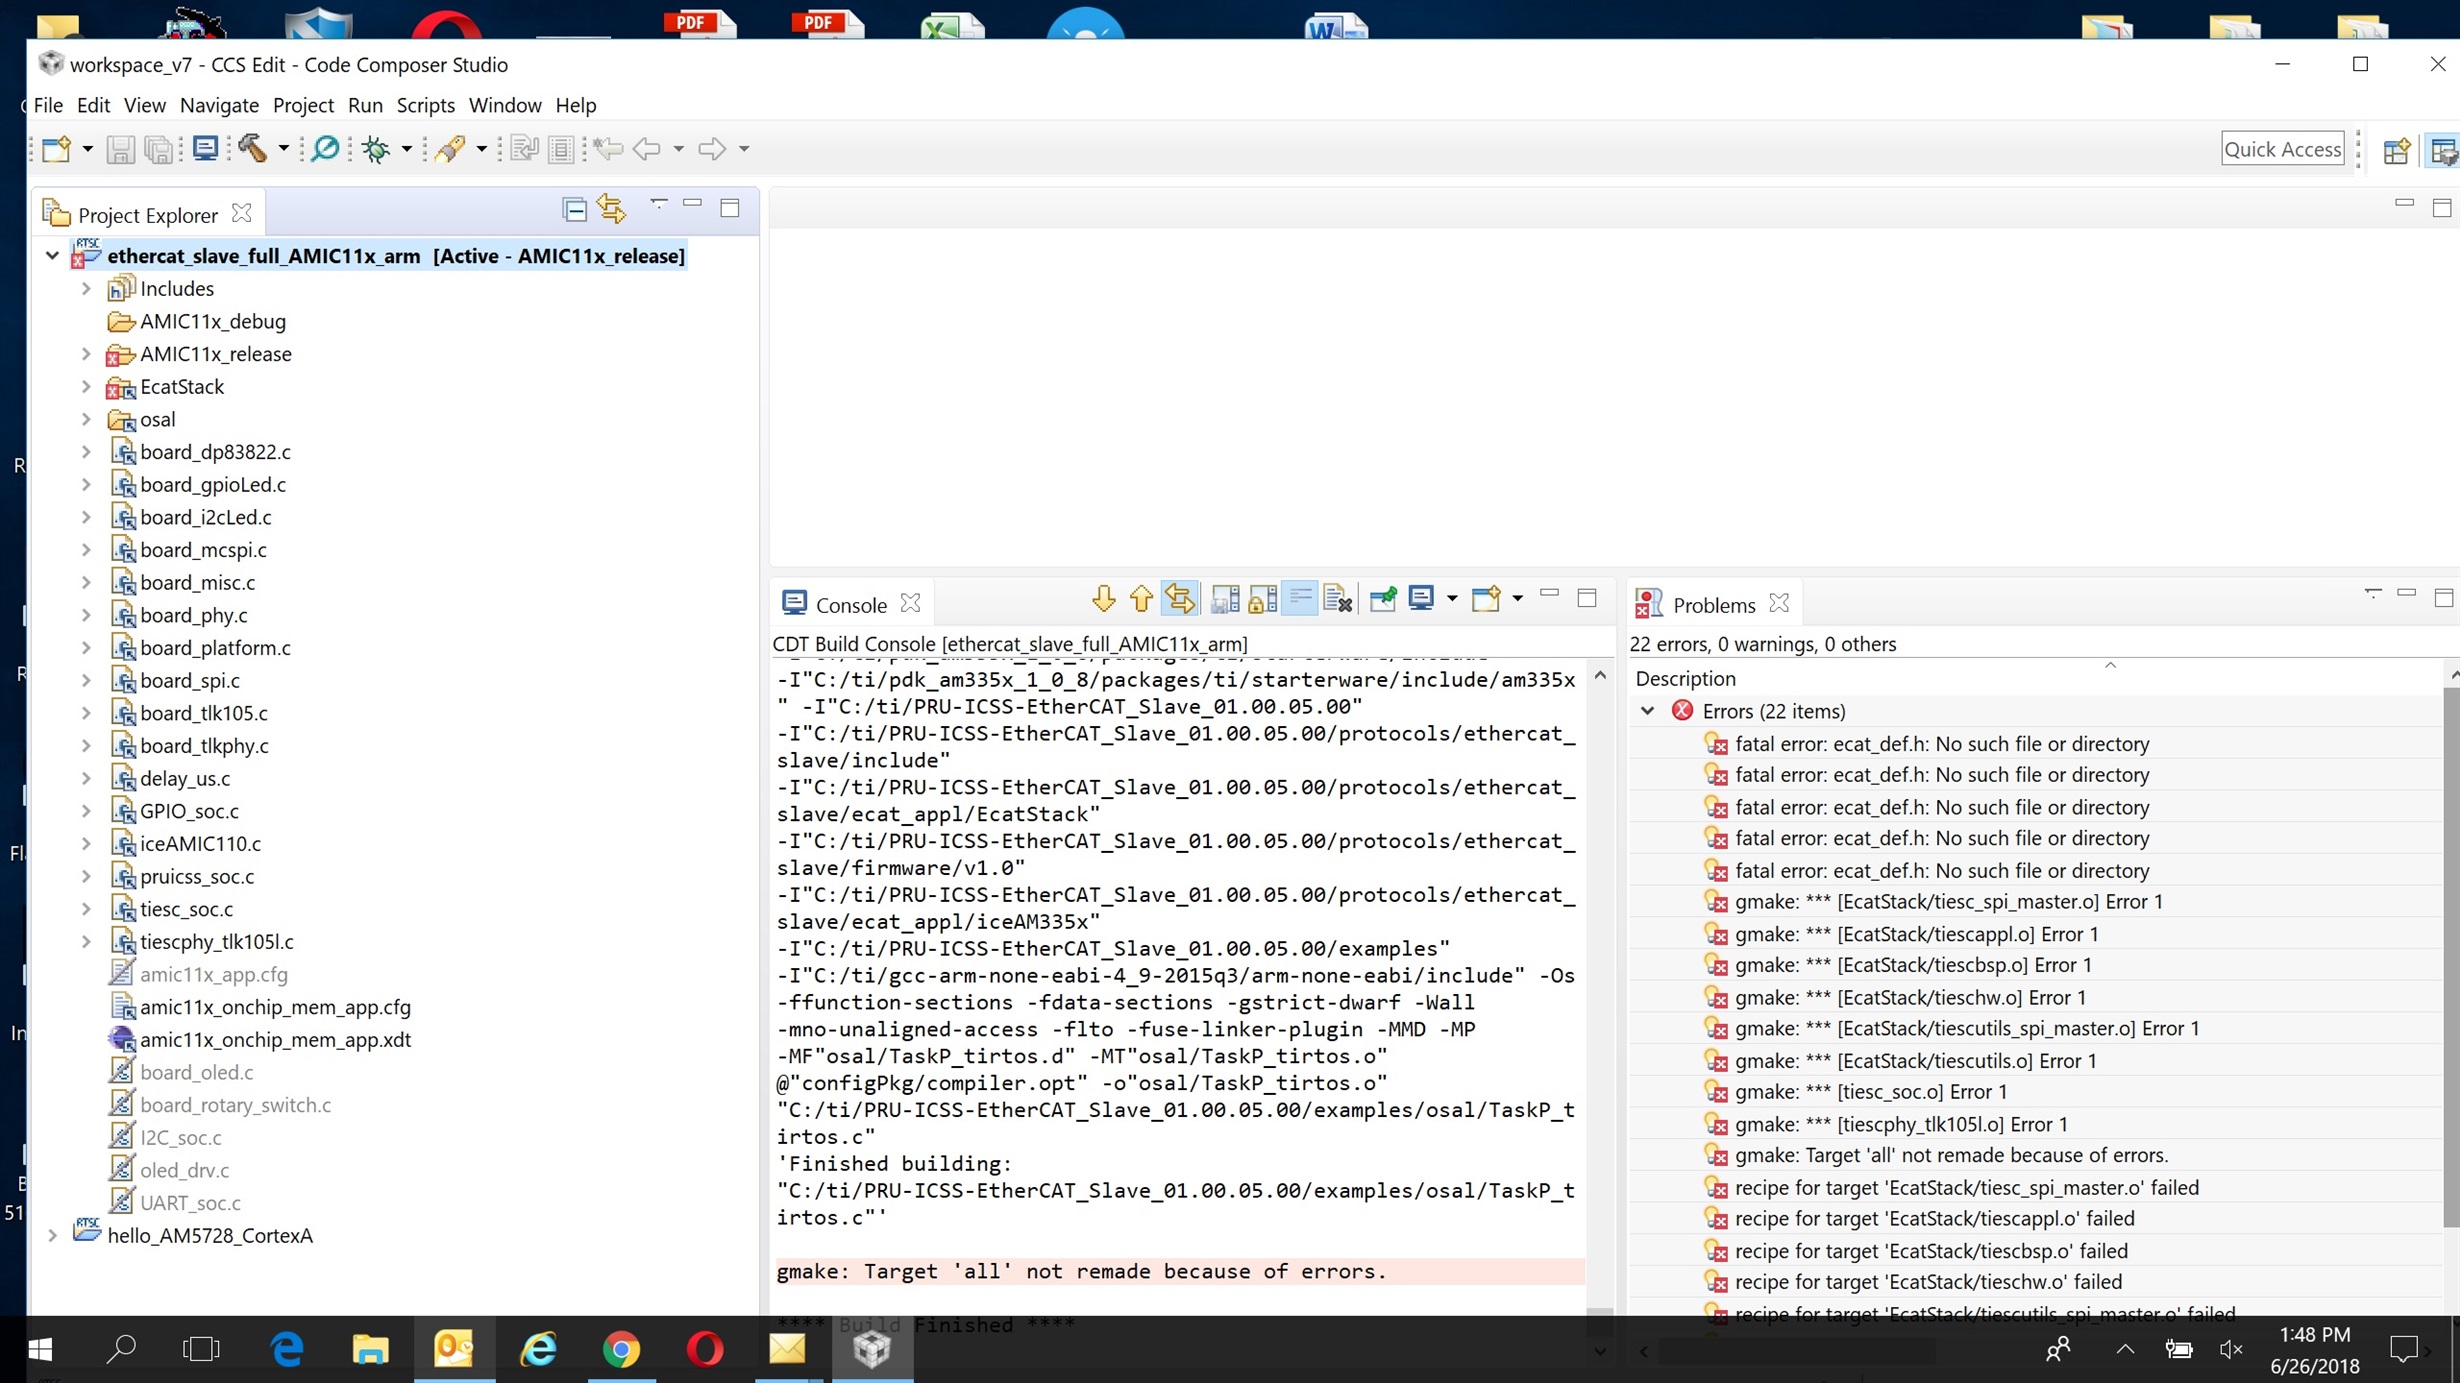Expand hello_AM5728_CortexA project

click(52, 1236)
